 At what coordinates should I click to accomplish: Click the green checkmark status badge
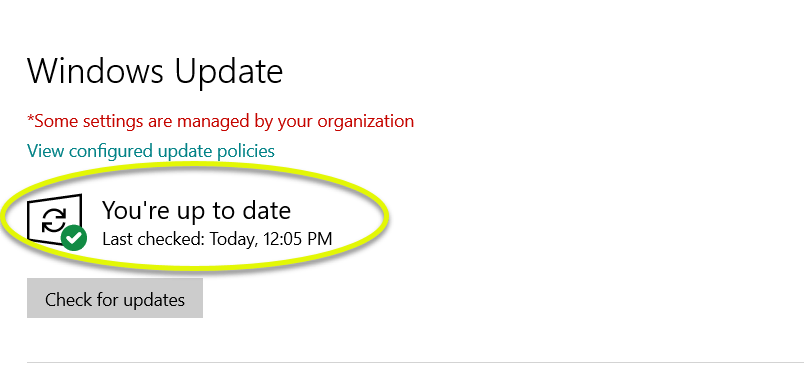[74, 237]
